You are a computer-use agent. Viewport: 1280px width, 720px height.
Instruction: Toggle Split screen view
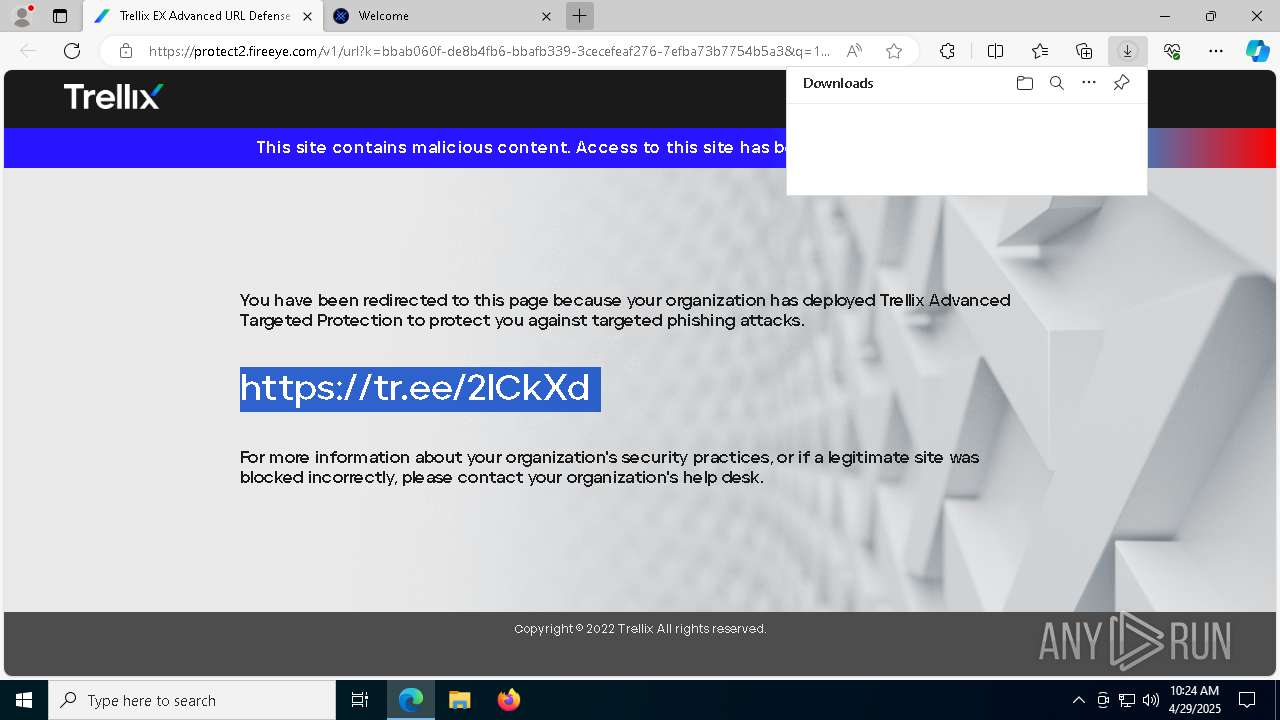click(x=995, y=51)
